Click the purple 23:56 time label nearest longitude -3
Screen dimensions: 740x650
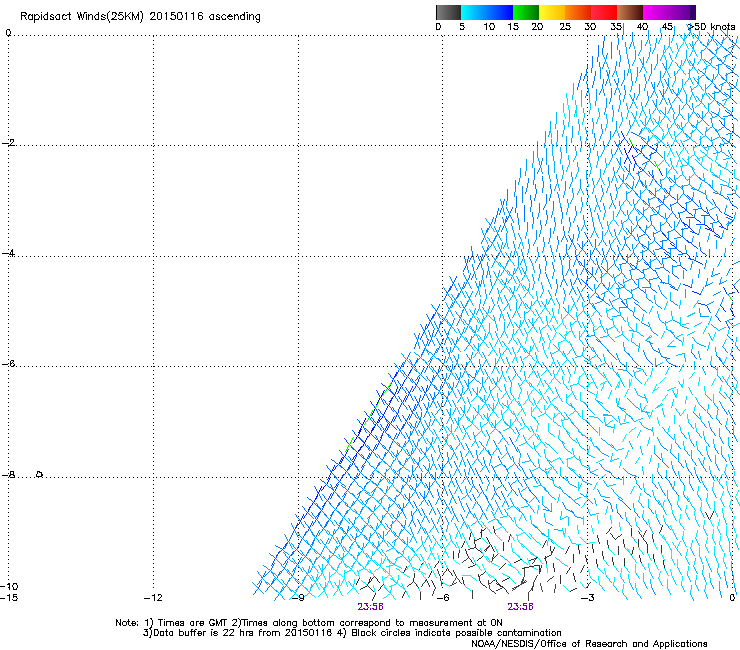click(x=520, y=607)
